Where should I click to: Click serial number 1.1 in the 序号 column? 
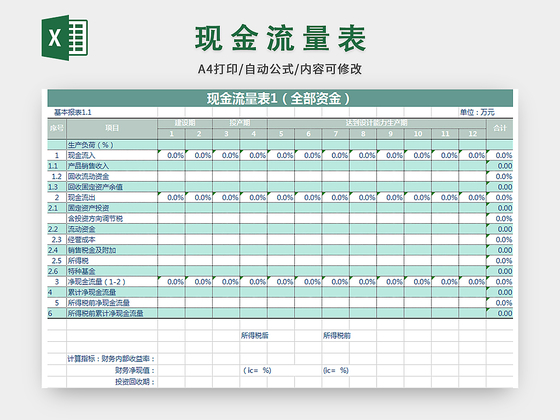coord(53,166)
